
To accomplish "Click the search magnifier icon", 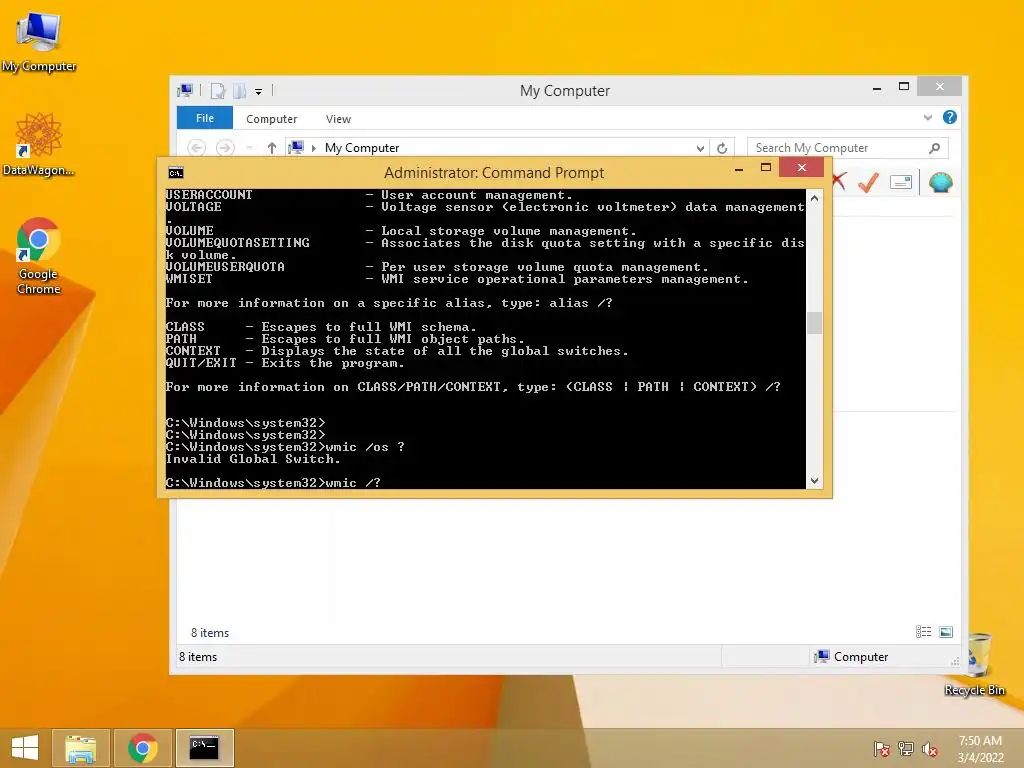I will 935,148.
